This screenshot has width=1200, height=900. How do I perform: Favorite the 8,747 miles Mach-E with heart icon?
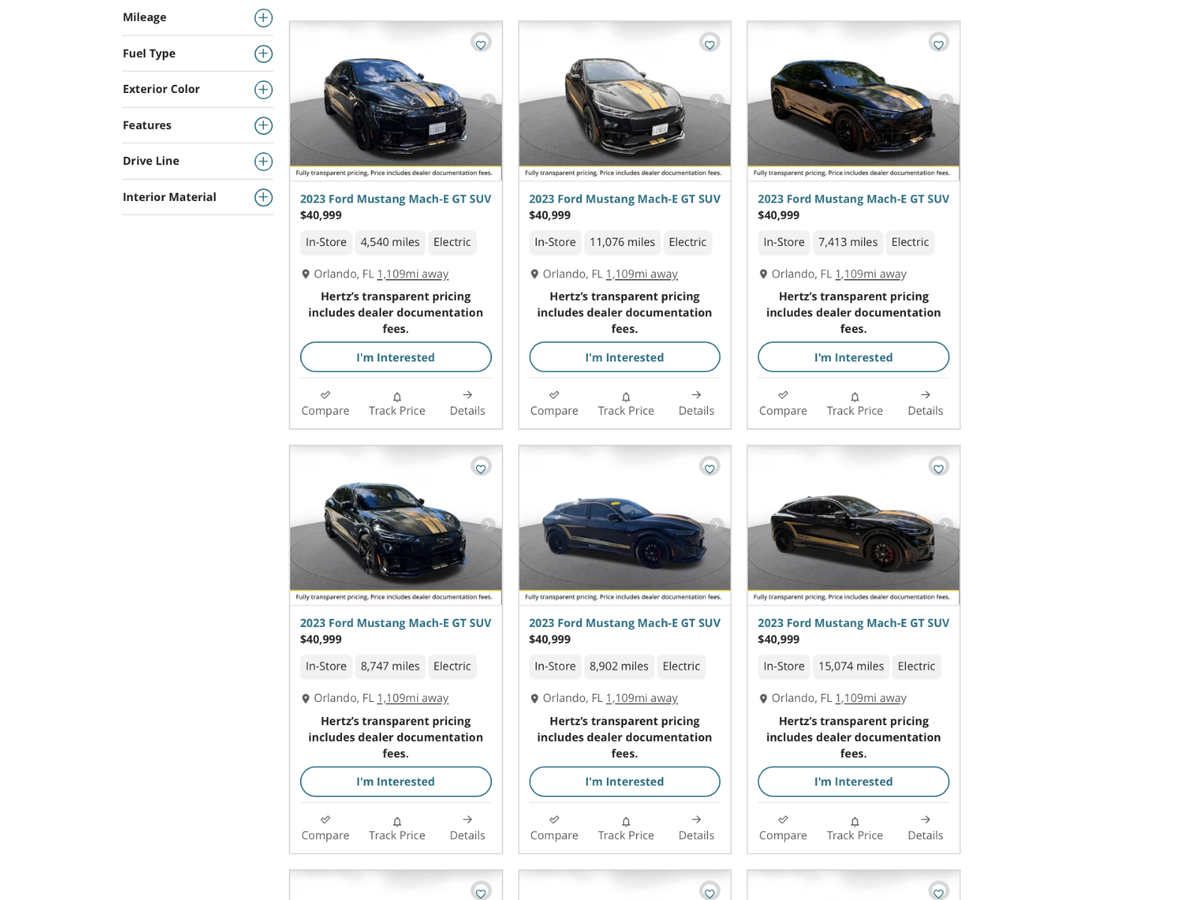(481, 468)
